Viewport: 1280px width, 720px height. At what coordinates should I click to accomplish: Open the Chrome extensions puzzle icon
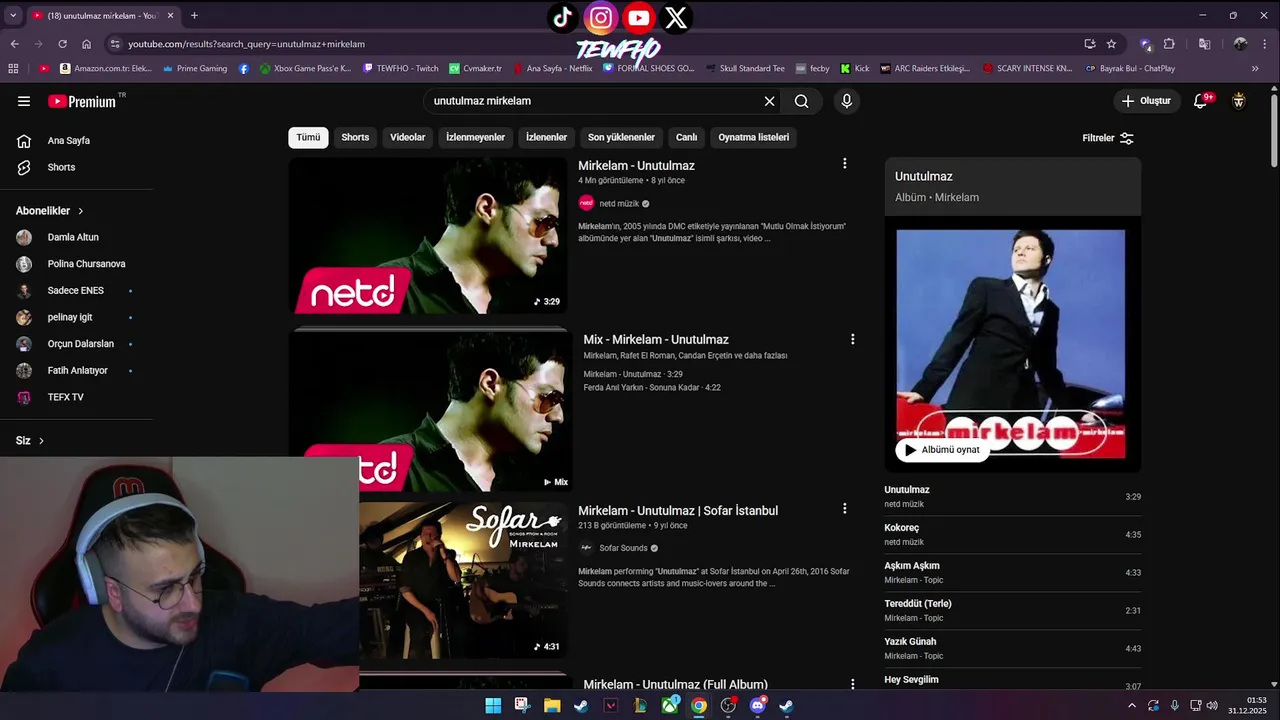(1169, 44)
